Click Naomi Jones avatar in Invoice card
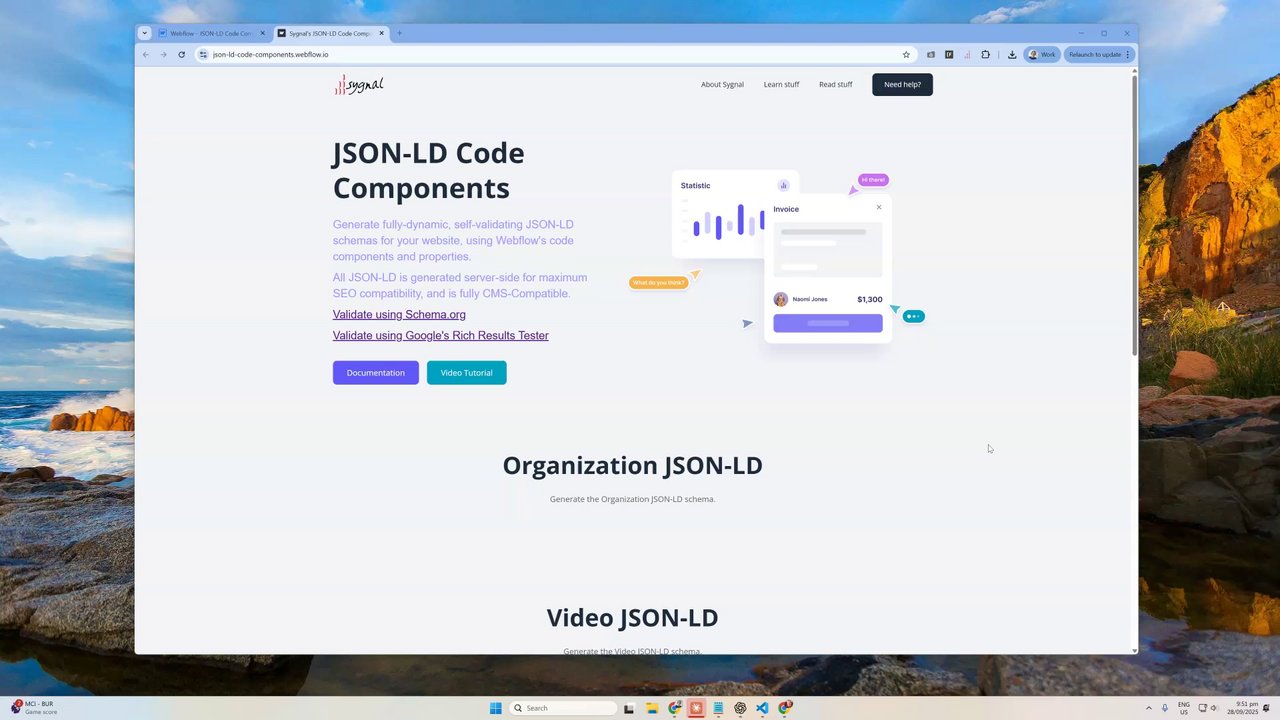This screenshot has width=1280, height=720. (x=781, y=299)
